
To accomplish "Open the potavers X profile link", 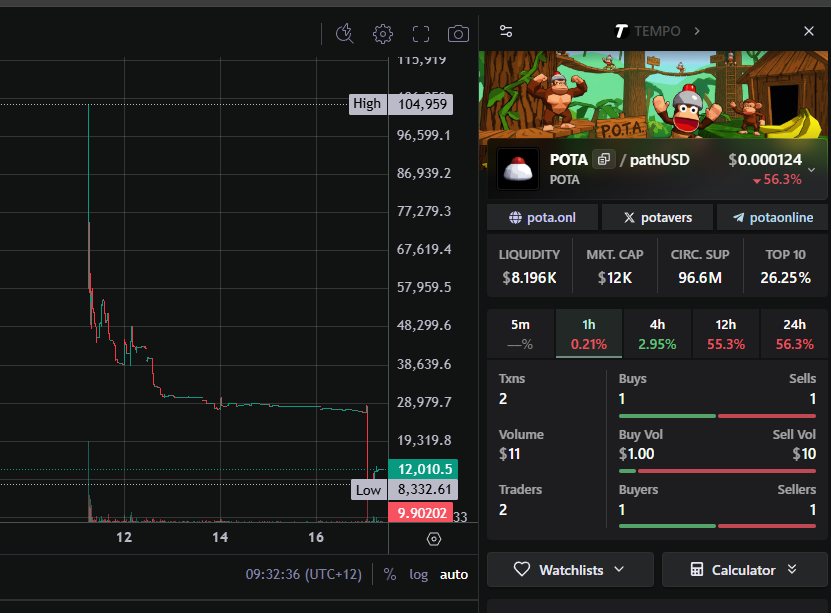I will coord(658,218).
